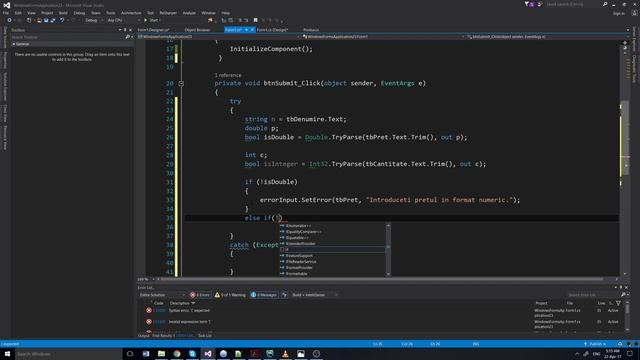Viewport: 640px width, 360px height.
Task: Click the Error List search magnifier icon
Action: click(x=623, y=295)
